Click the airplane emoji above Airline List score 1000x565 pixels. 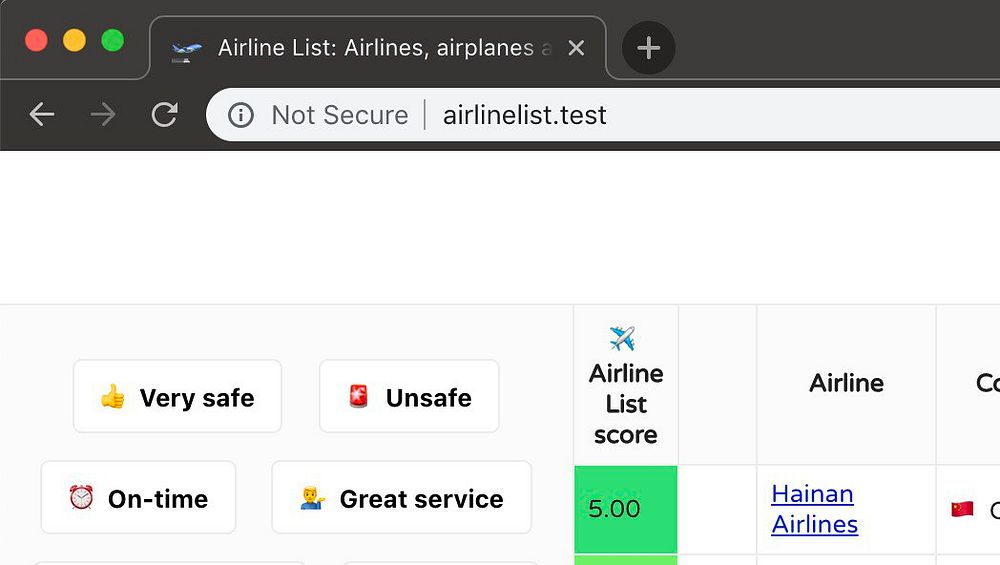click(x=622, y=339)
